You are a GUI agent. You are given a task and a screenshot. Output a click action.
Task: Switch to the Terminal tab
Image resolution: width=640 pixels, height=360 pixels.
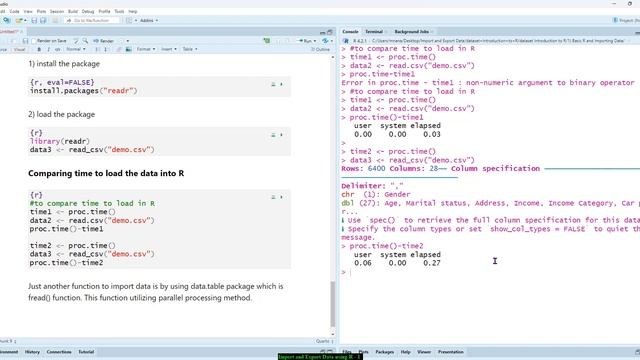coord(374,31)
